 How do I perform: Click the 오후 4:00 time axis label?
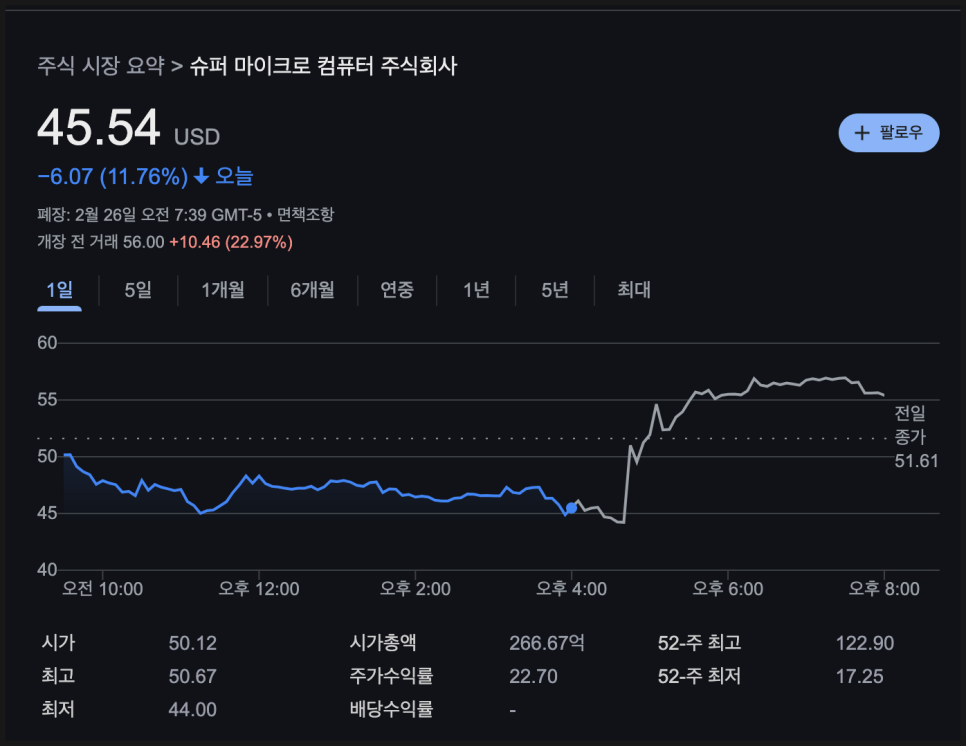(571, 589)
